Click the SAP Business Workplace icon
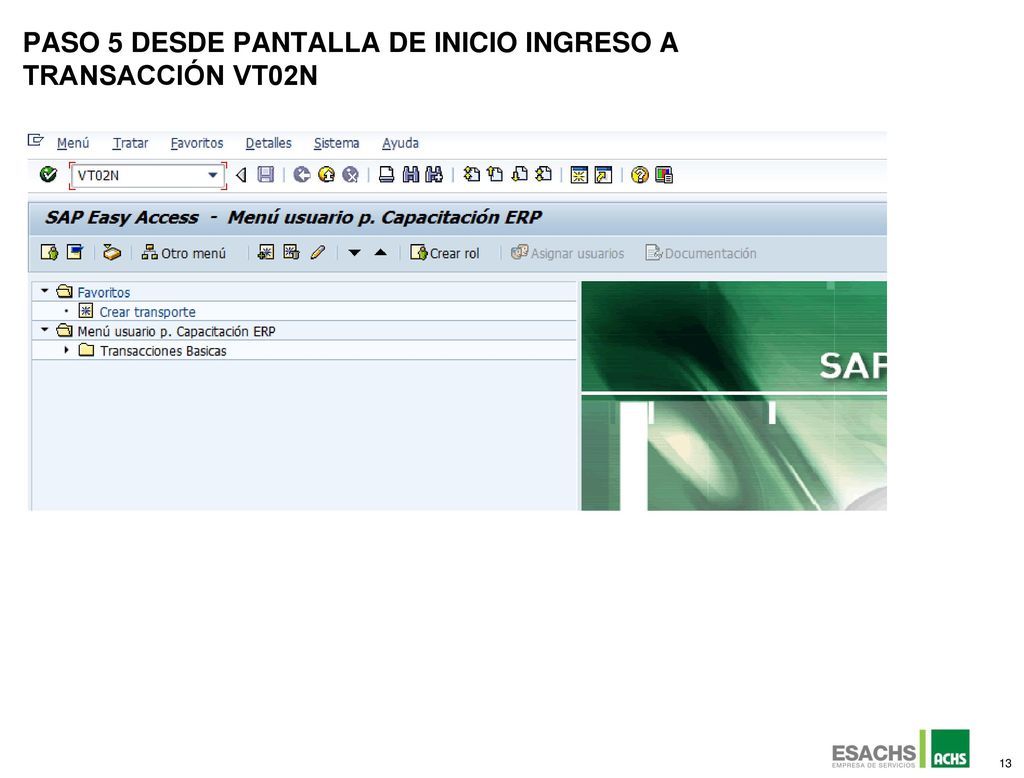 coord(112,252)
